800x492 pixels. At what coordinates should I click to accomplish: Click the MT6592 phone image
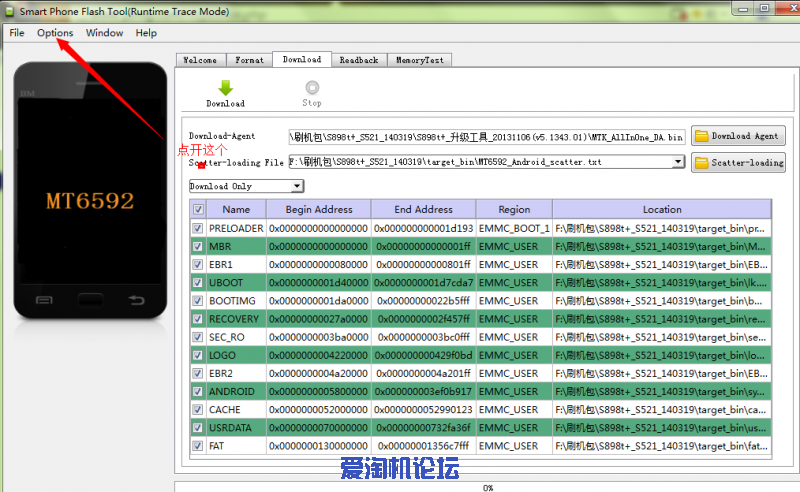pos(90,190)
